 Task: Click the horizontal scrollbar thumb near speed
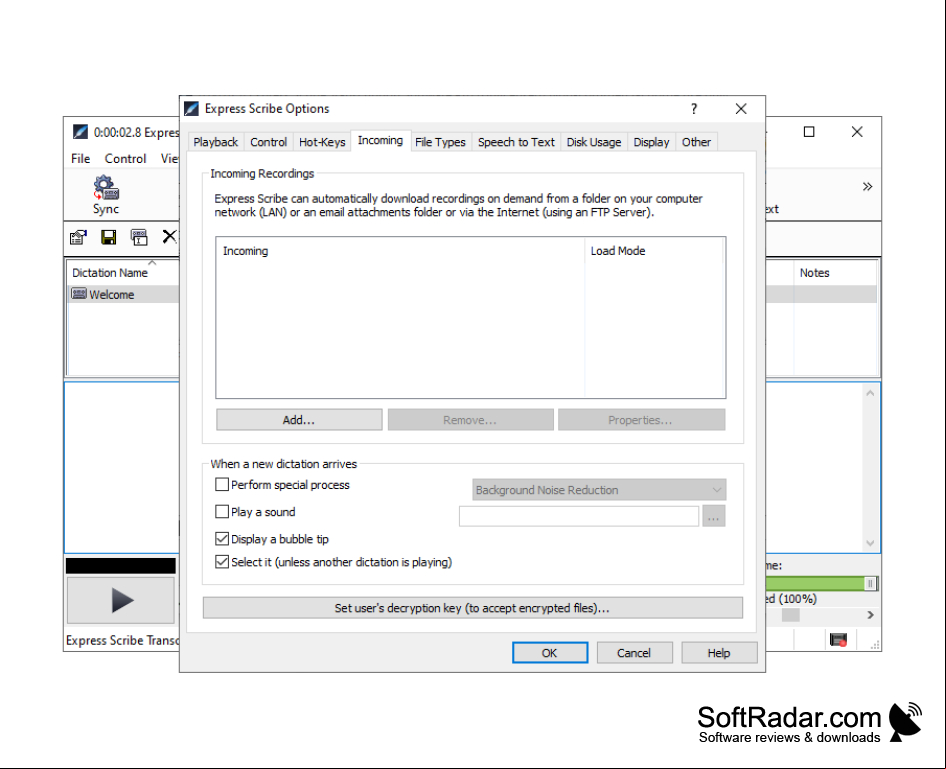(790, 615)
